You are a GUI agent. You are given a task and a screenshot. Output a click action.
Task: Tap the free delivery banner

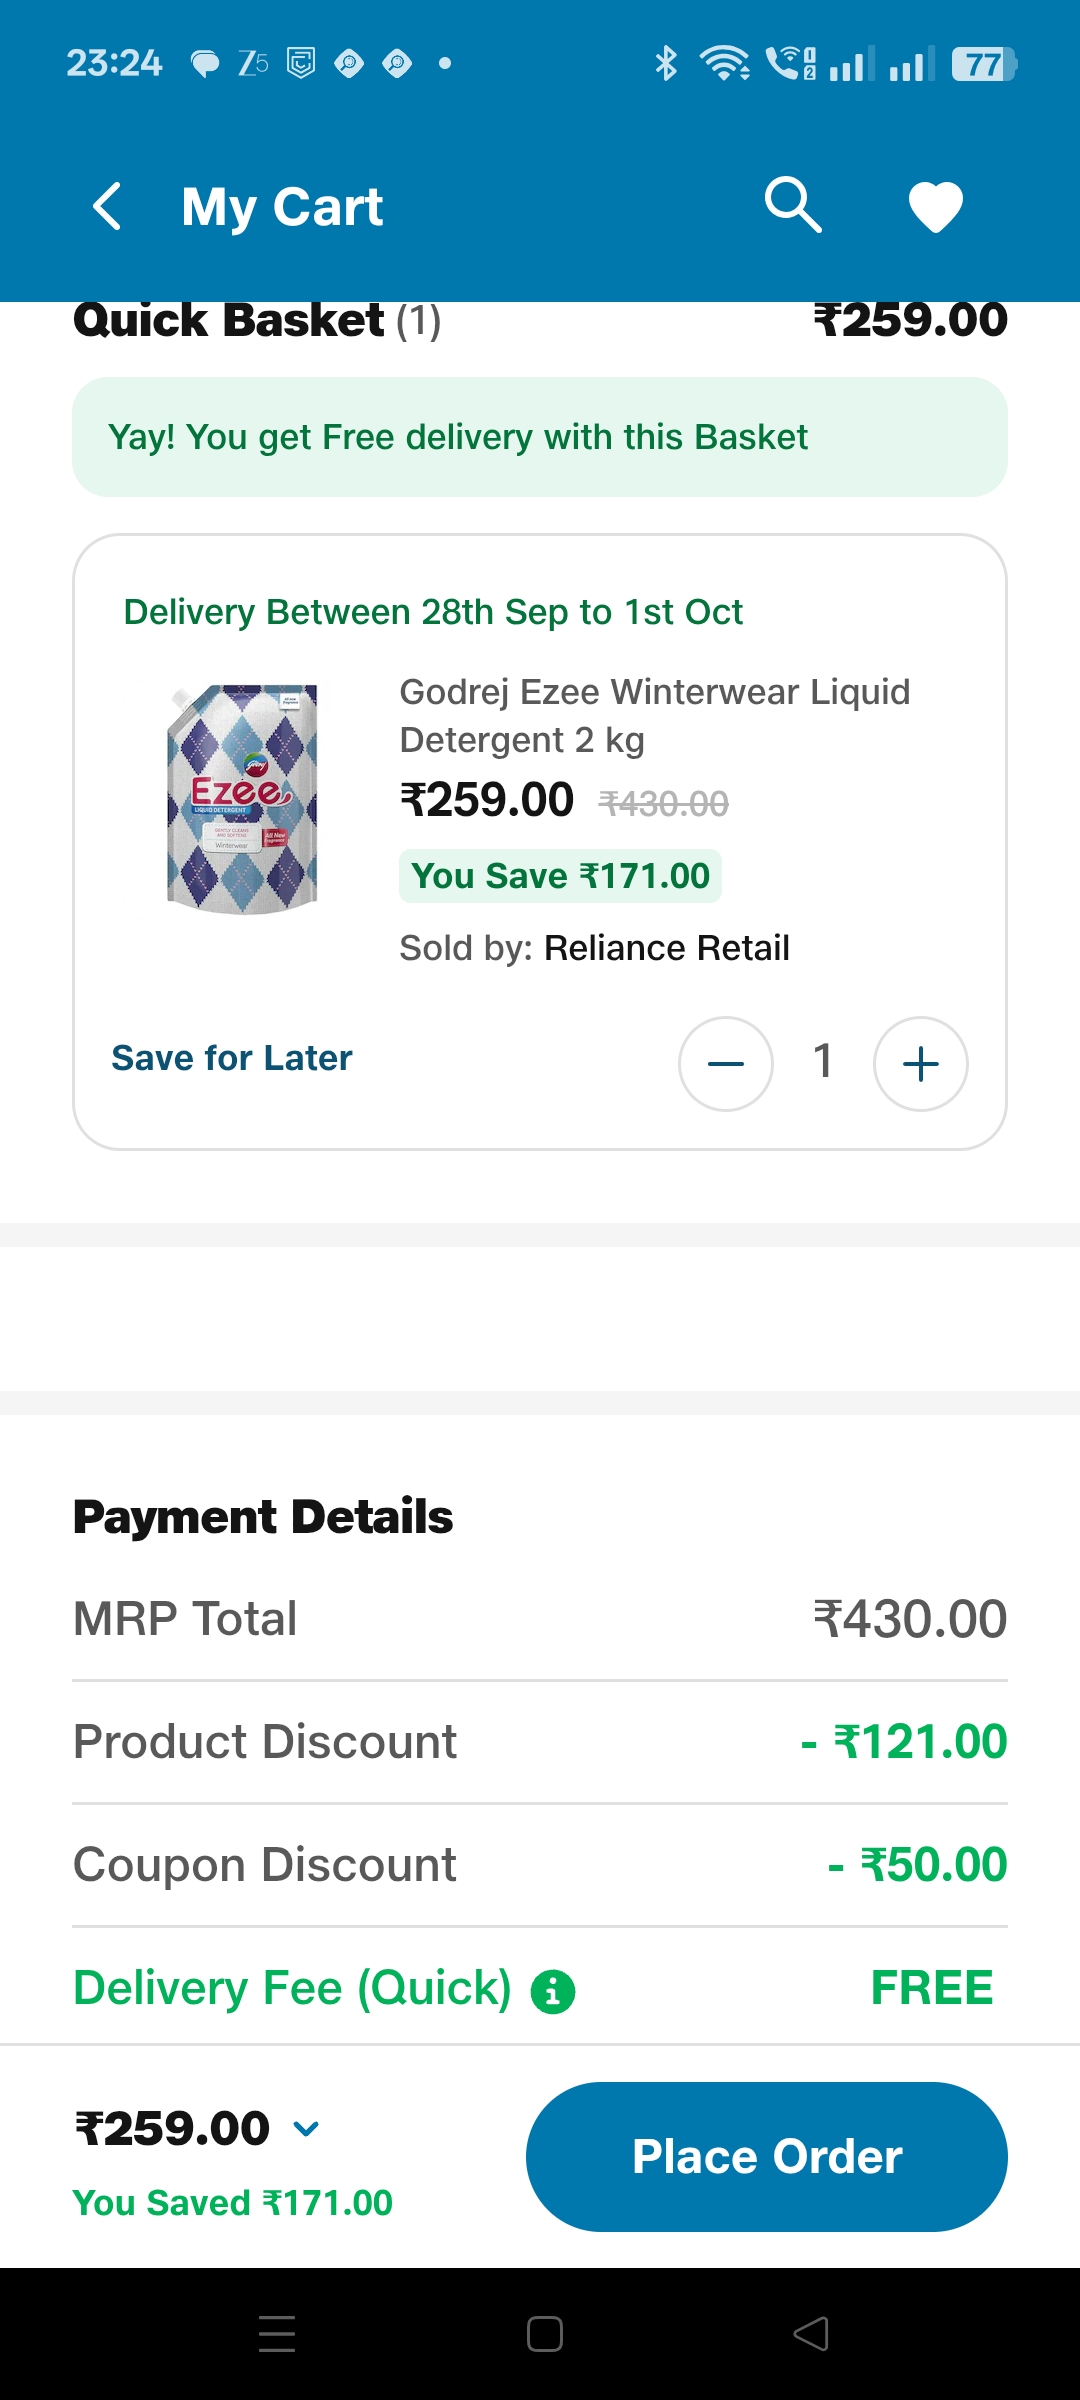tap(540, 437)
